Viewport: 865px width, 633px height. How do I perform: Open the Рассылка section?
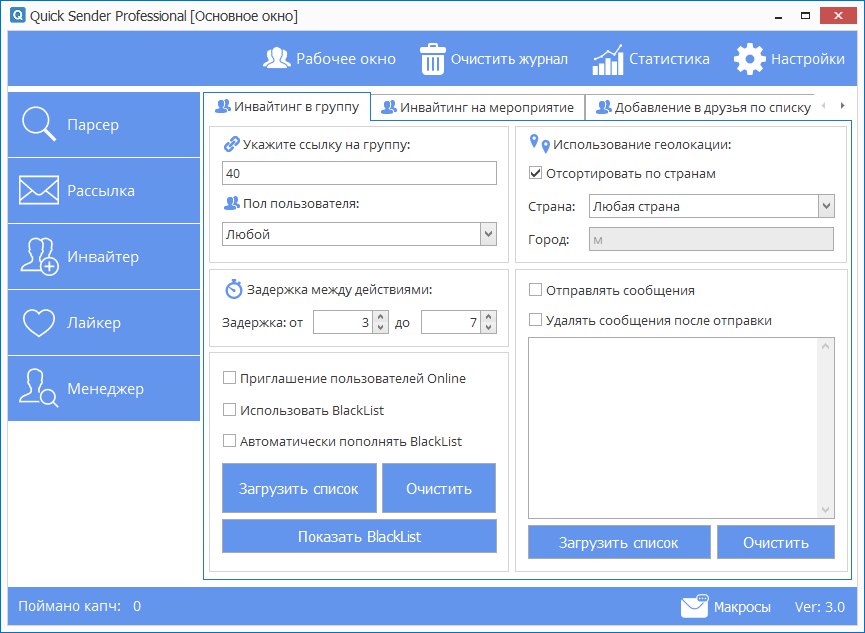coord(104,190)
